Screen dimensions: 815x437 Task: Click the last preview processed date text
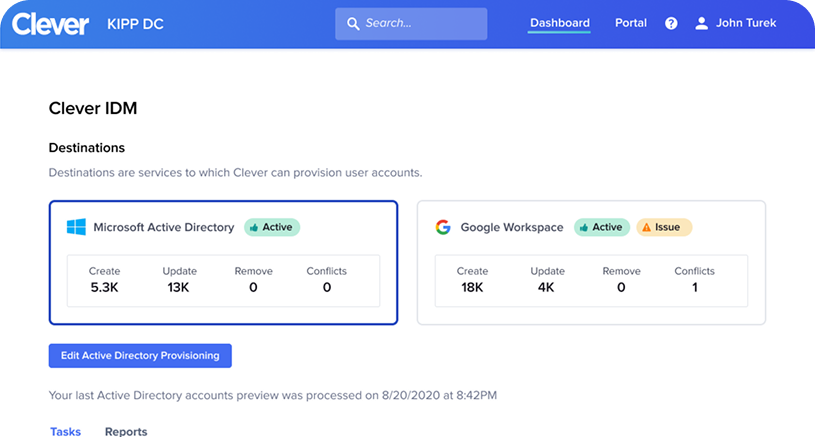(273, 395)
